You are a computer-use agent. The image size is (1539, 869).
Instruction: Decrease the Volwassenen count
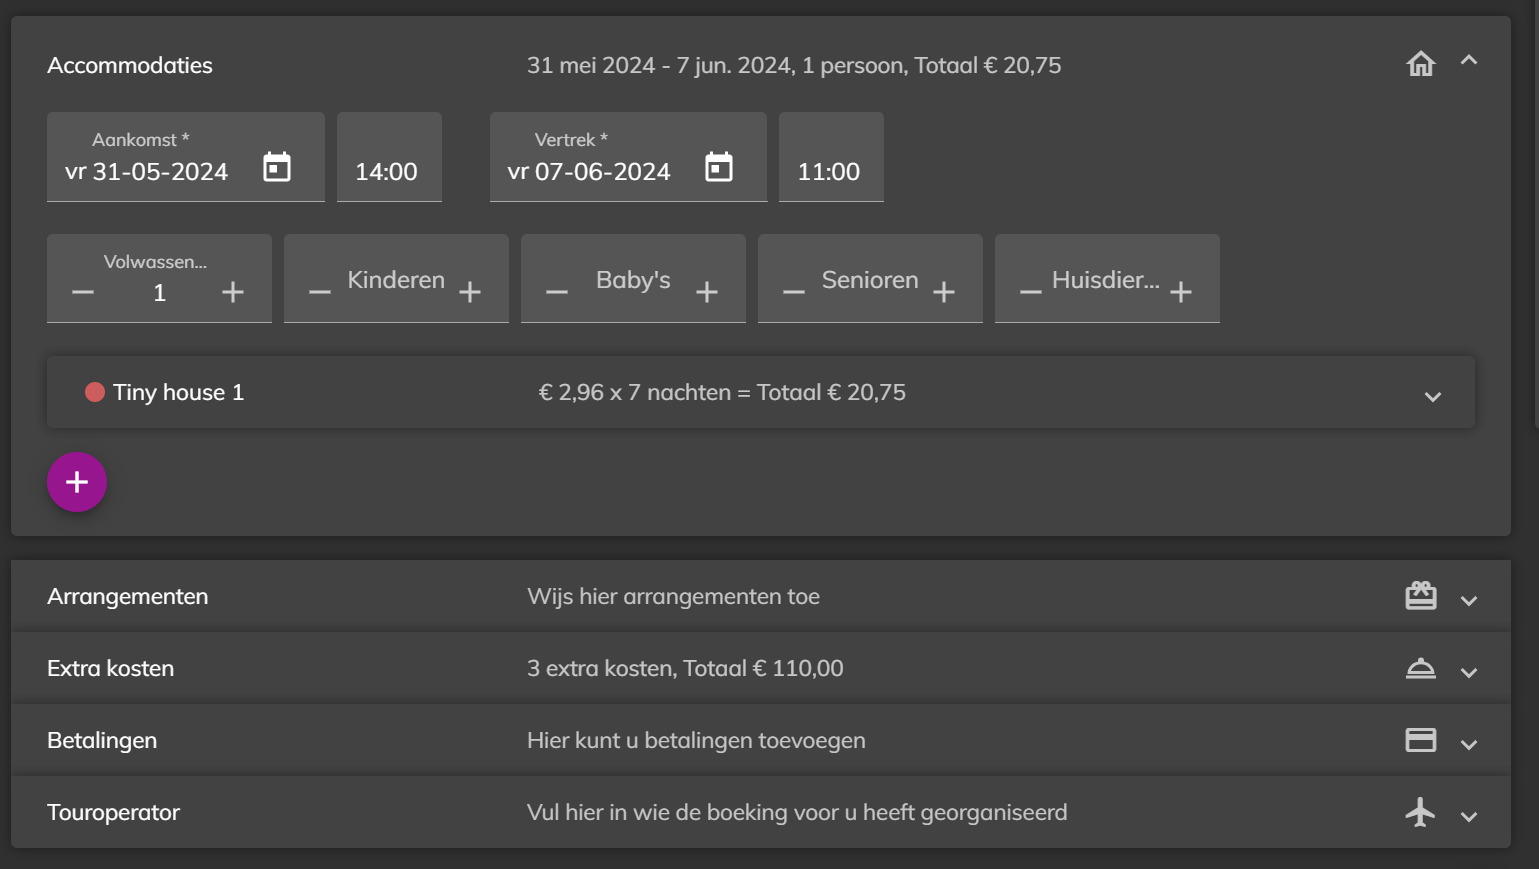tap(83, 292)
